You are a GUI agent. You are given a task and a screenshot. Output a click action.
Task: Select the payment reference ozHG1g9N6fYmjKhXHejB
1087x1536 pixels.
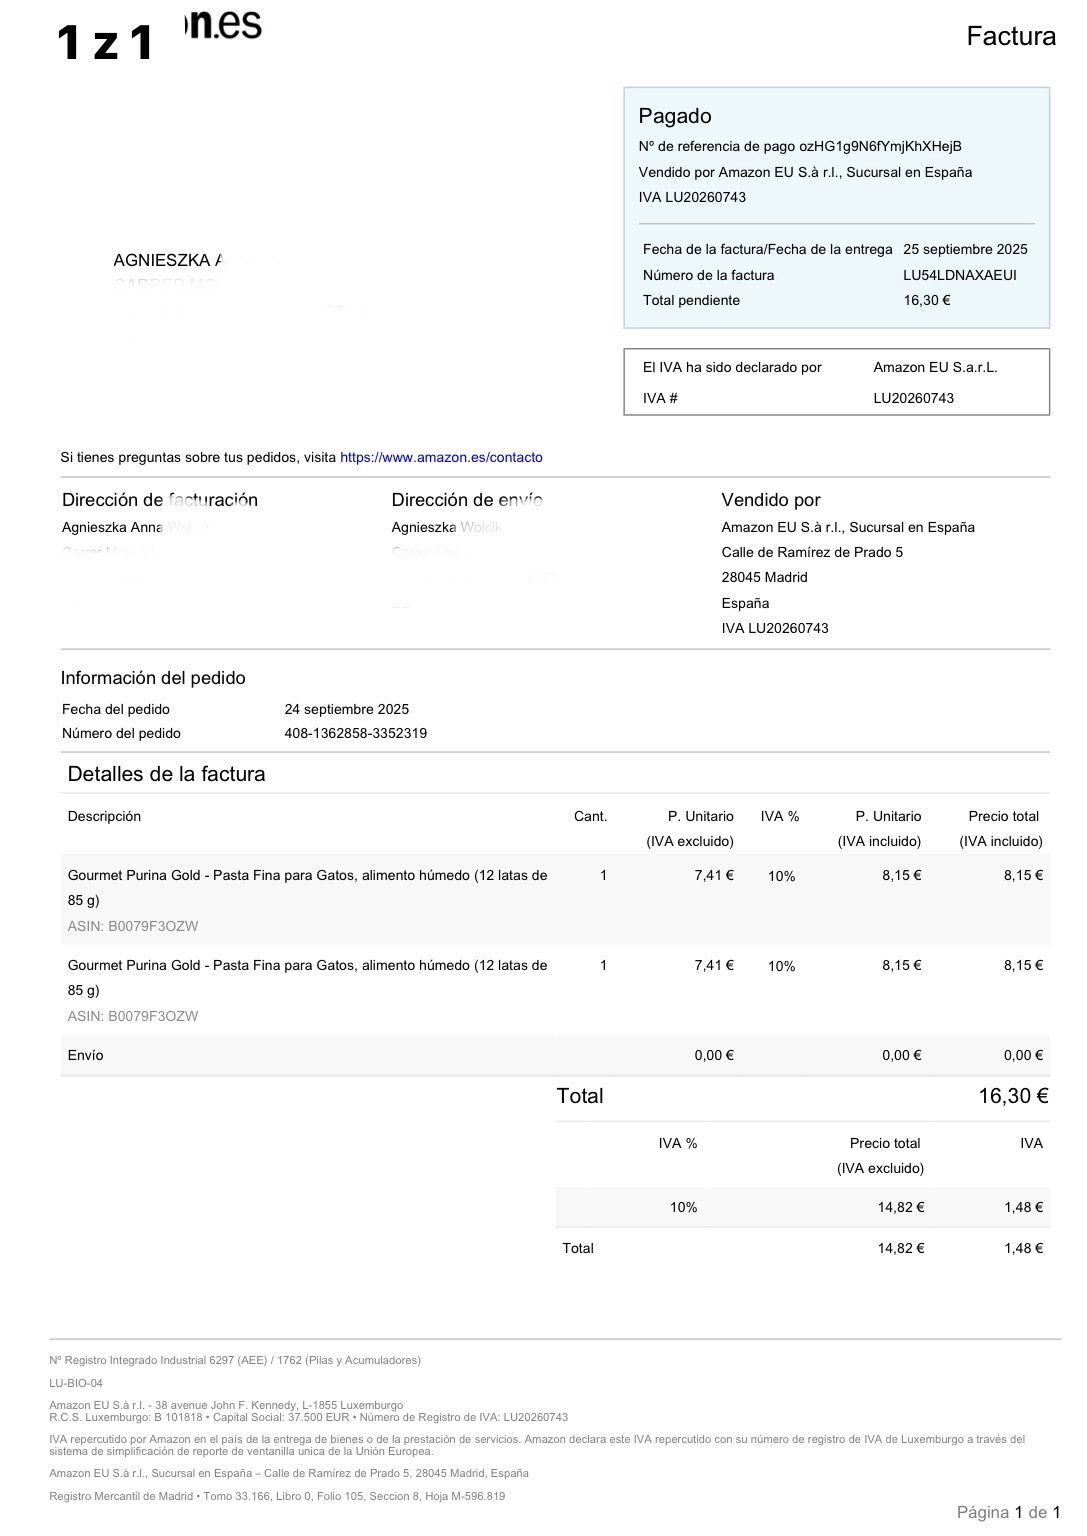880,146
